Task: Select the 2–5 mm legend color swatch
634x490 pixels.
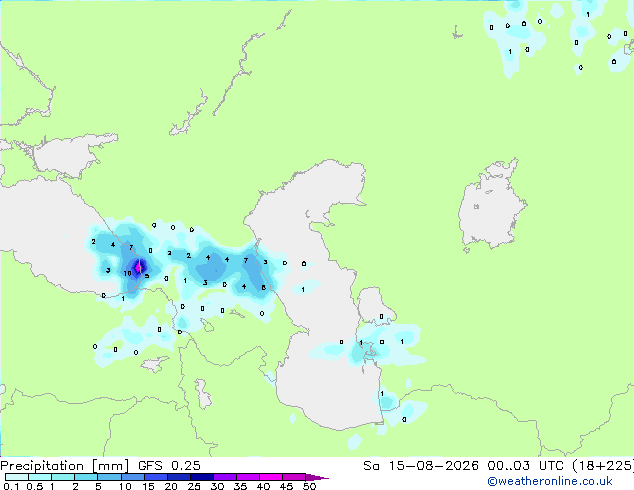Action: tap(86, 477)
